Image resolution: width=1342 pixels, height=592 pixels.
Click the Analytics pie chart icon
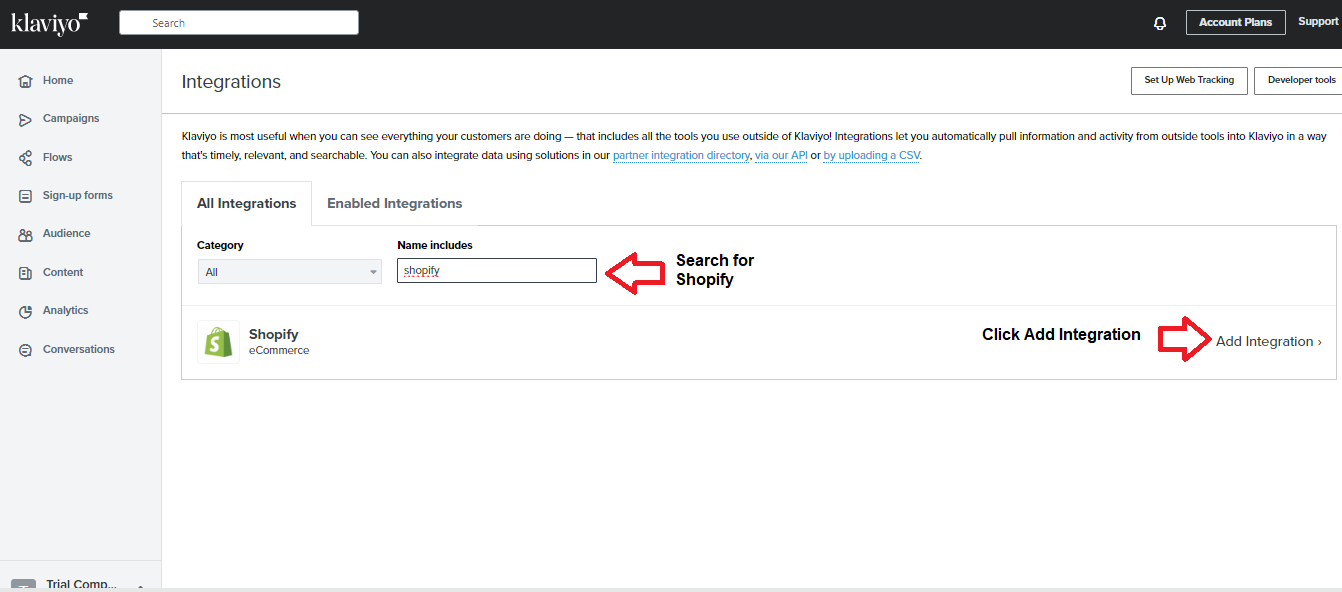pos(26,311)
